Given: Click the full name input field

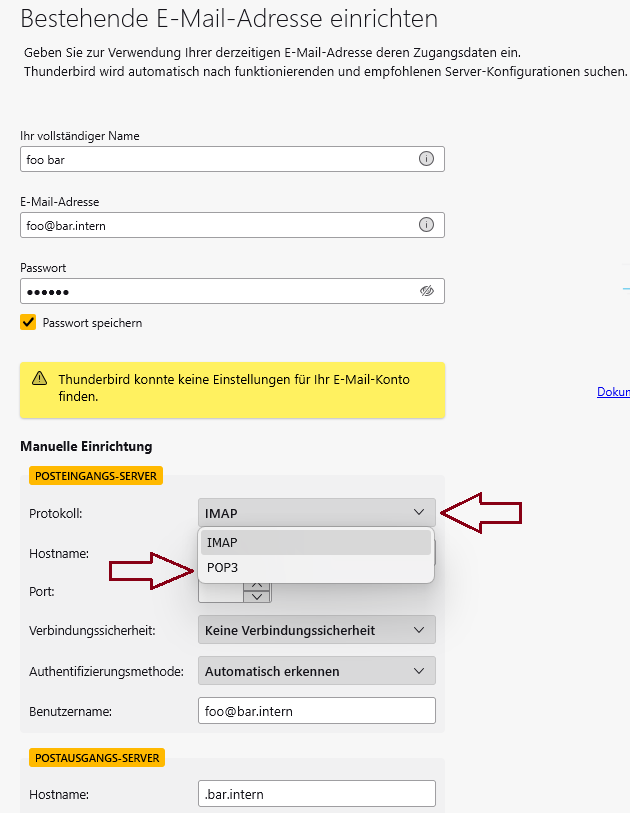Looking at the screenshot, I should (215, 159).
